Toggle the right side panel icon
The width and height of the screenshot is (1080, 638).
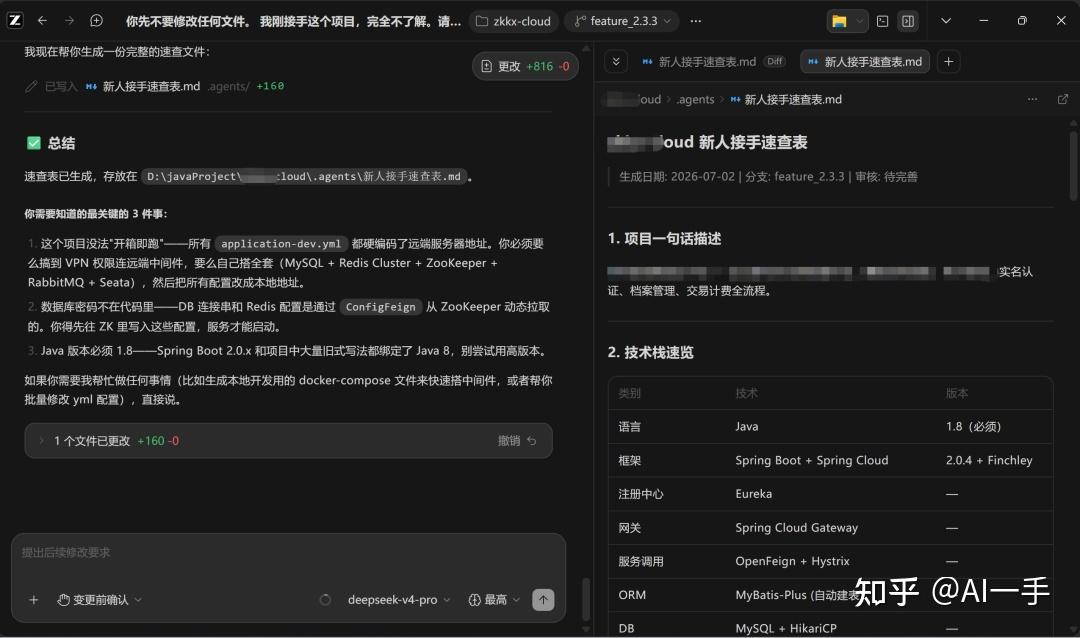(x=908, y=21)
